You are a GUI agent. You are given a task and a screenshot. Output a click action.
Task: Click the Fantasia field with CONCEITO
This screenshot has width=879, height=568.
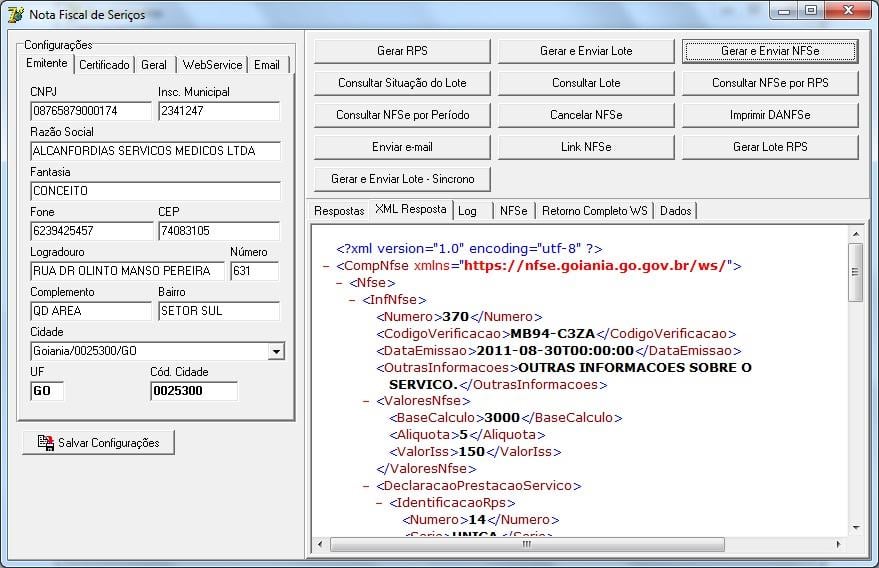[155, 191]
